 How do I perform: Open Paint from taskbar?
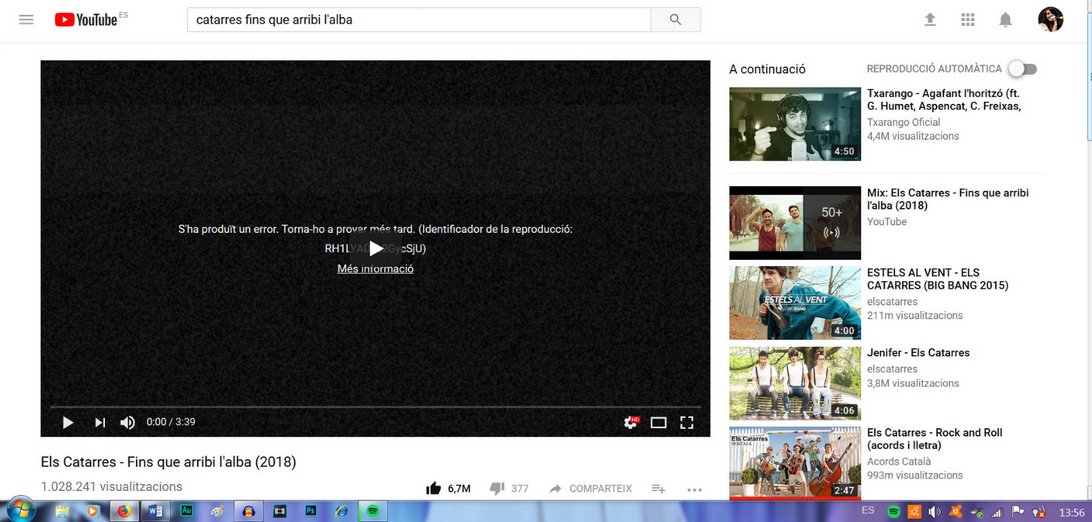pyautogui.click(x=217, y=511)
